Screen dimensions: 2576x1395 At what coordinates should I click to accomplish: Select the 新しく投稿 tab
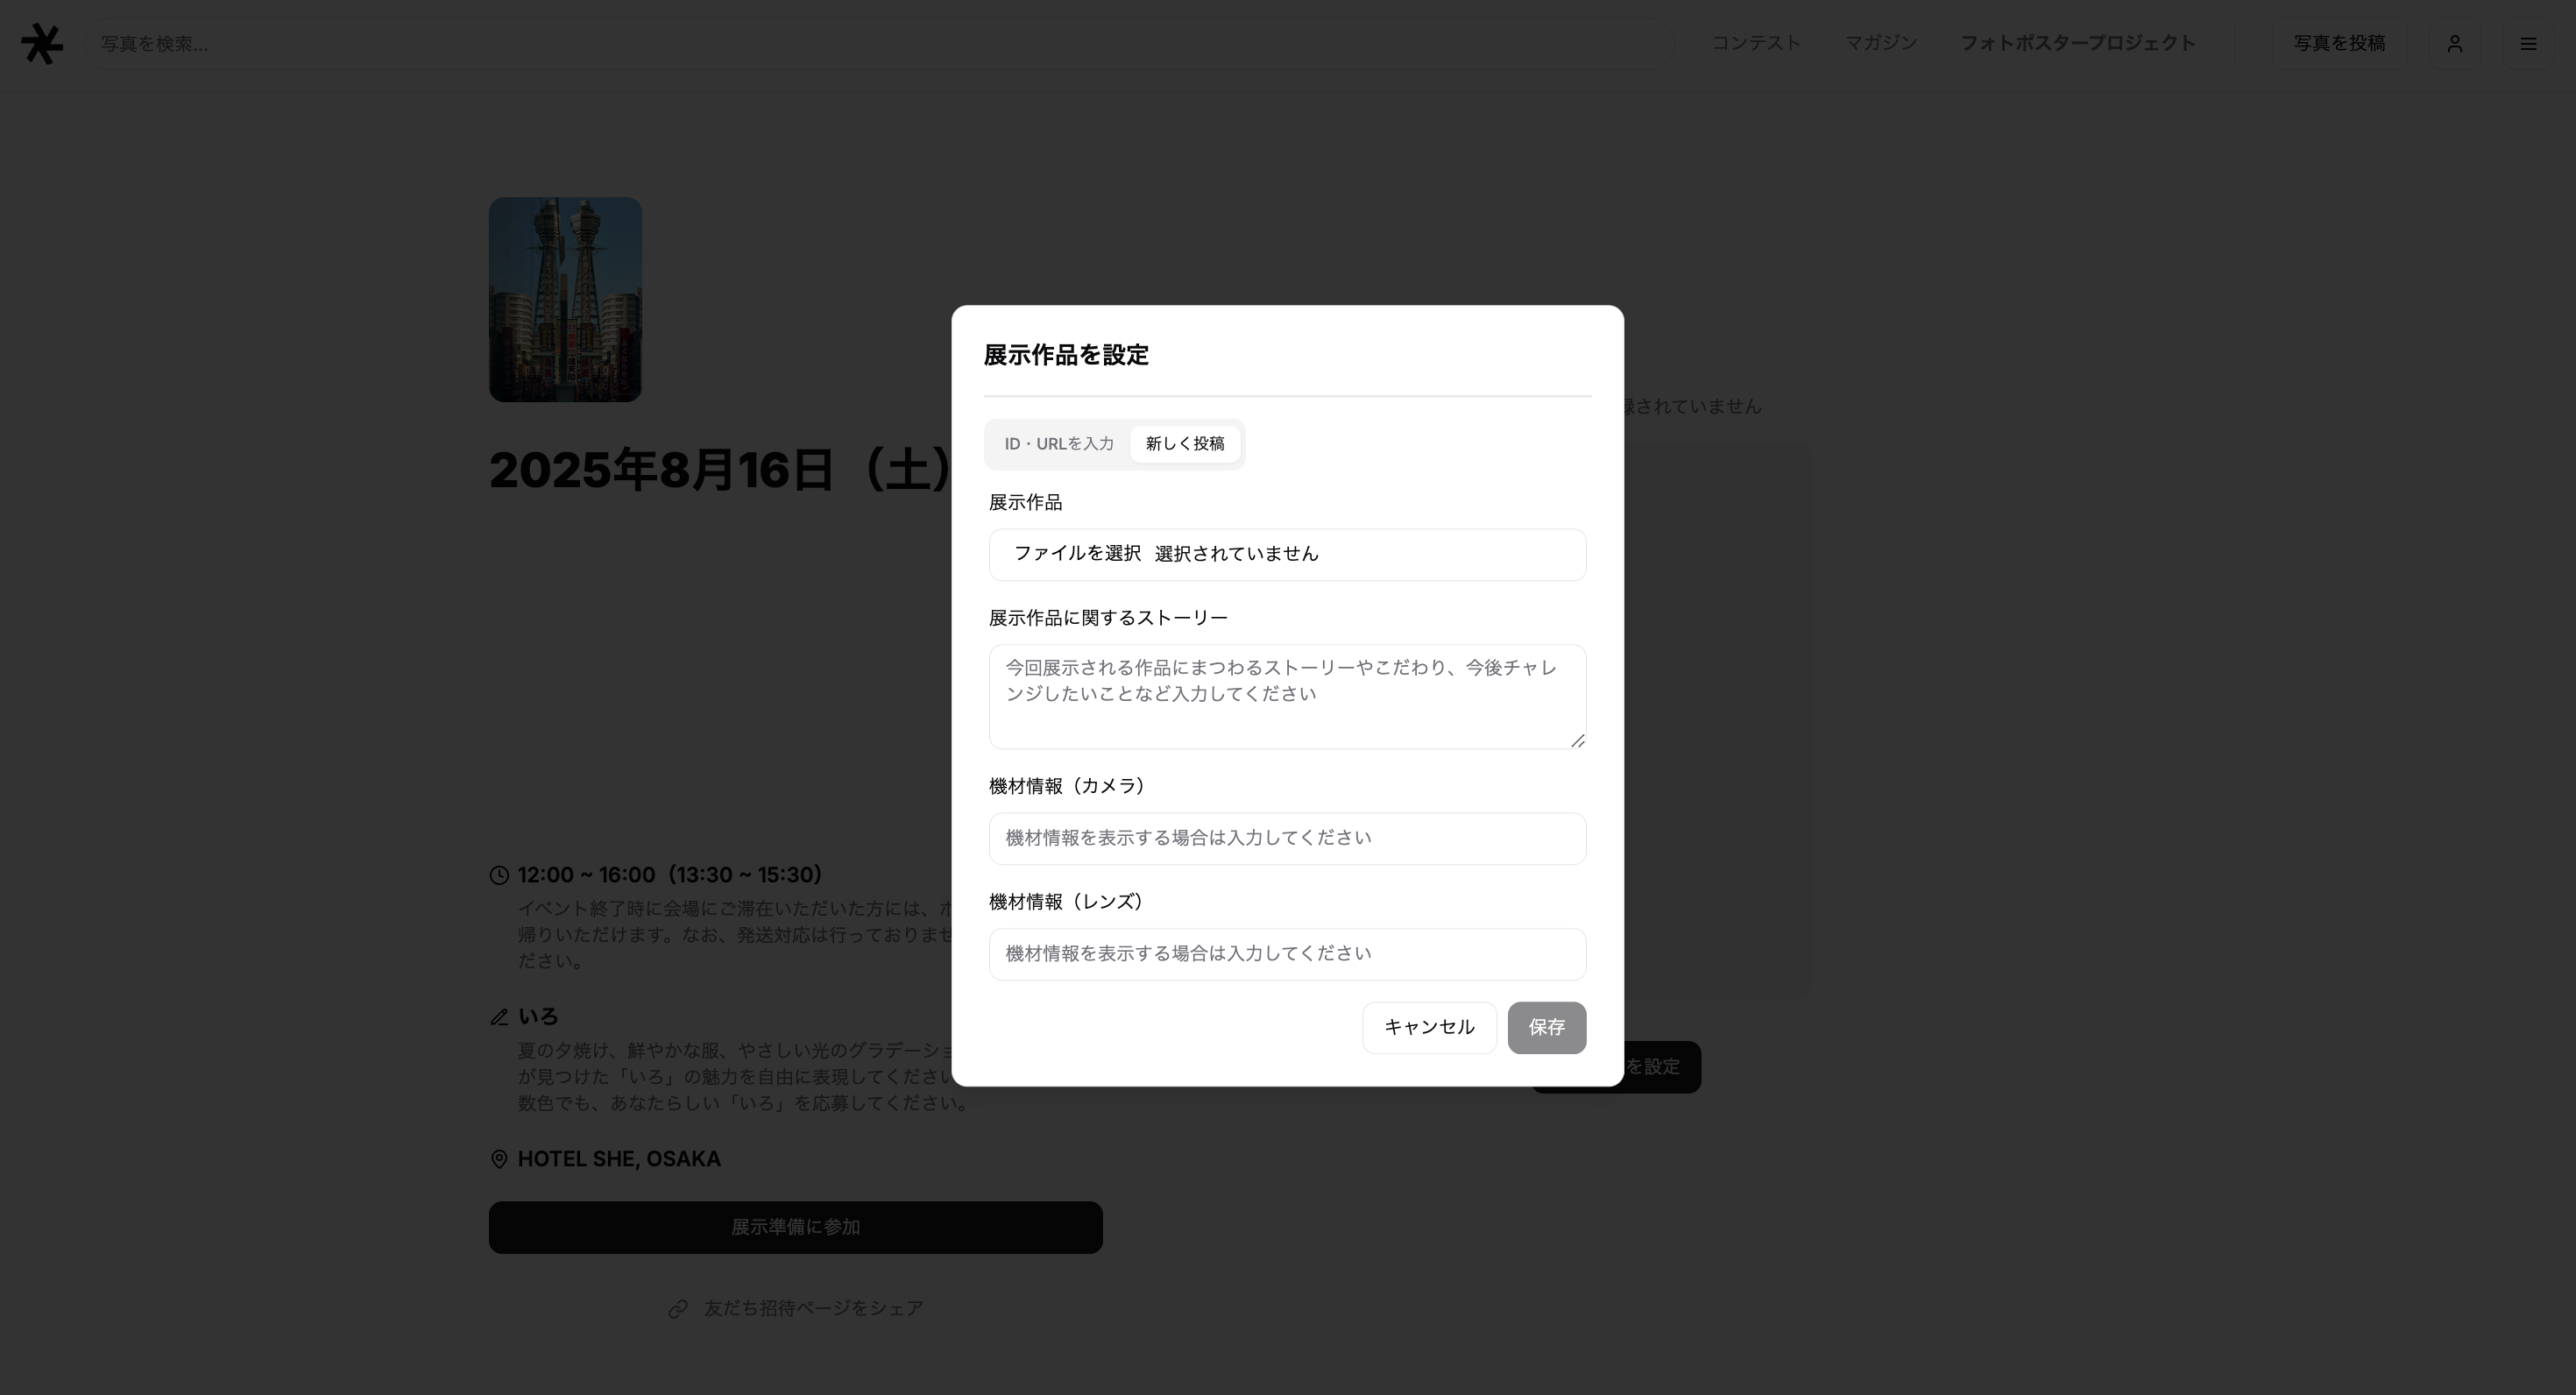tap(1185, 444)
